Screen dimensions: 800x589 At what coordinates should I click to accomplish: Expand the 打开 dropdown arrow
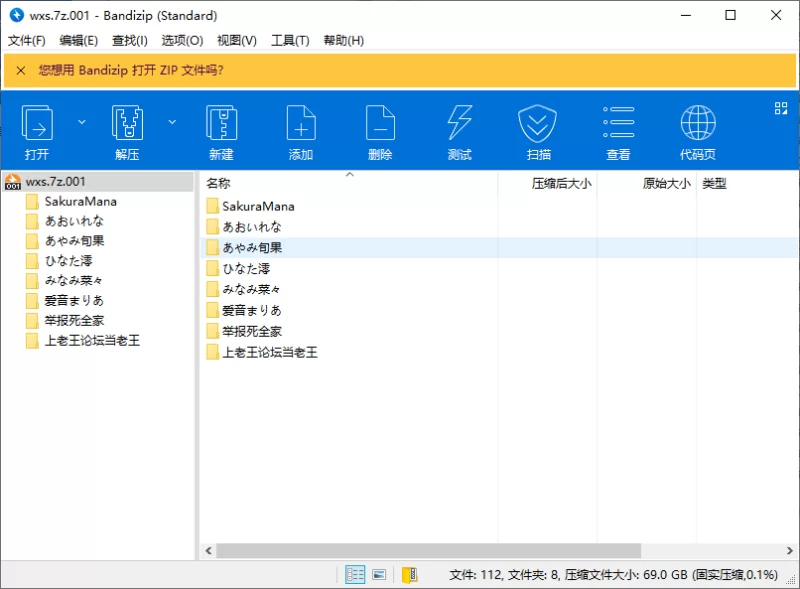[x=82, y=122]
